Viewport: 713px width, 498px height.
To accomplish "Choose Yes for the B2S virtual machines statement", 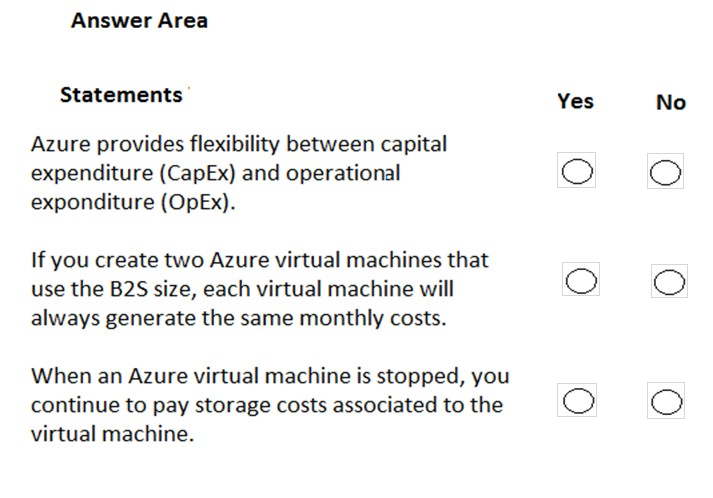I will pos(581,280).
